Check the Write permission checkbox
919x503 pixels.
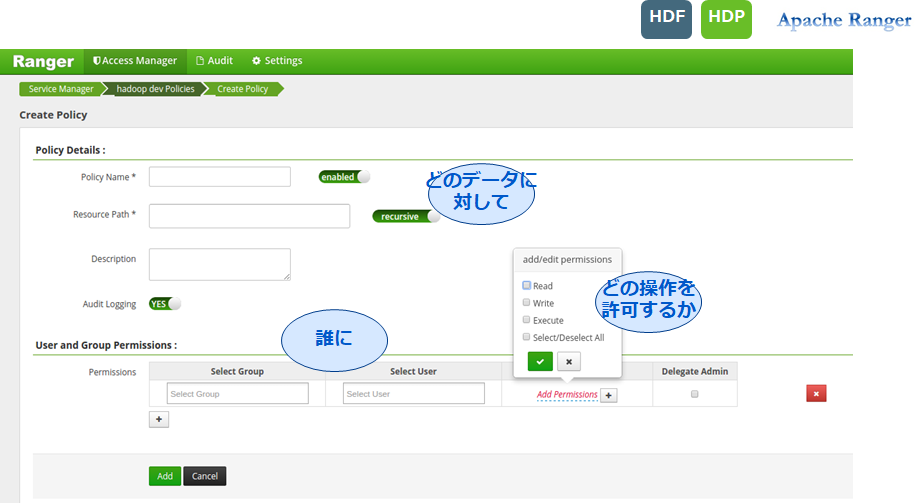pyautogui.click(x=526, y=303)
